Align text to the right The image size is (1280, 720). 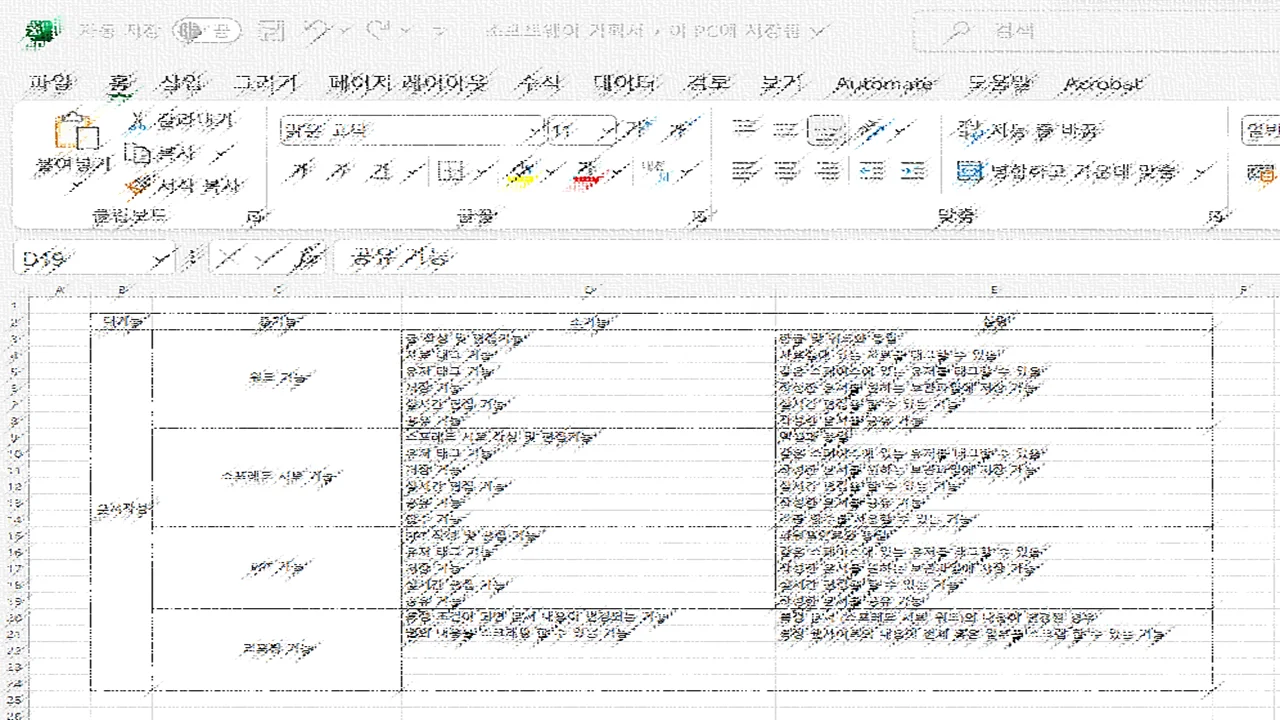(827, 171)
